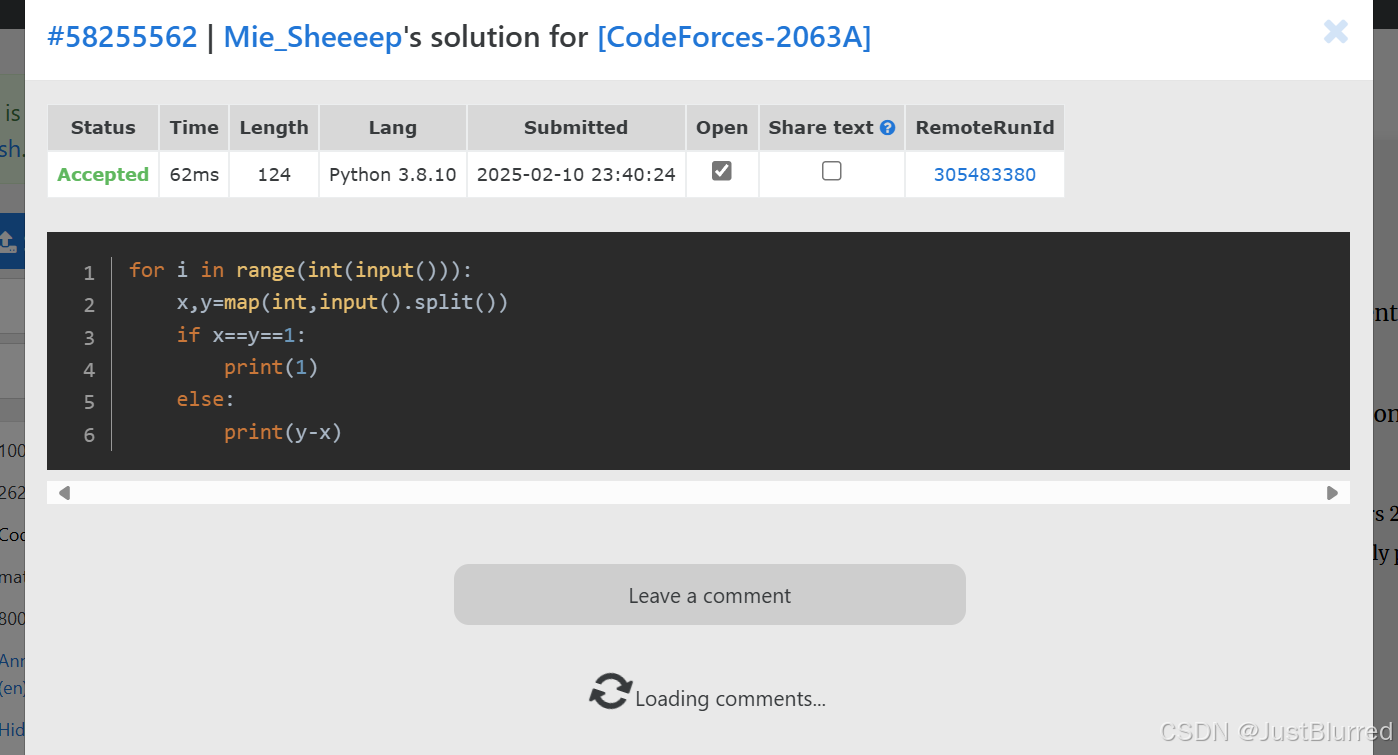
Task: Click the Leave a comment button
Action: click(x=709, y=595)
